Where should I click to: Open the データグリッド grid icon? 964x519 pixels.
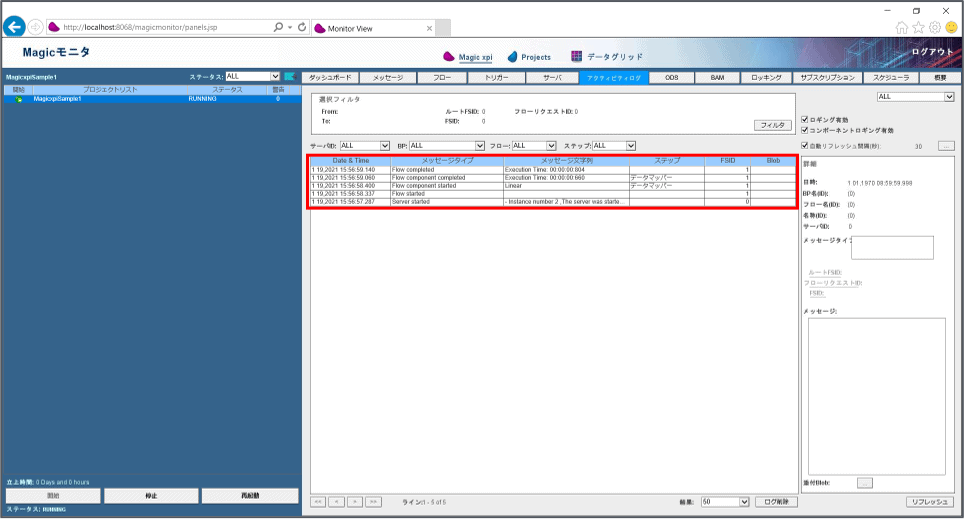tap(577, 57)
